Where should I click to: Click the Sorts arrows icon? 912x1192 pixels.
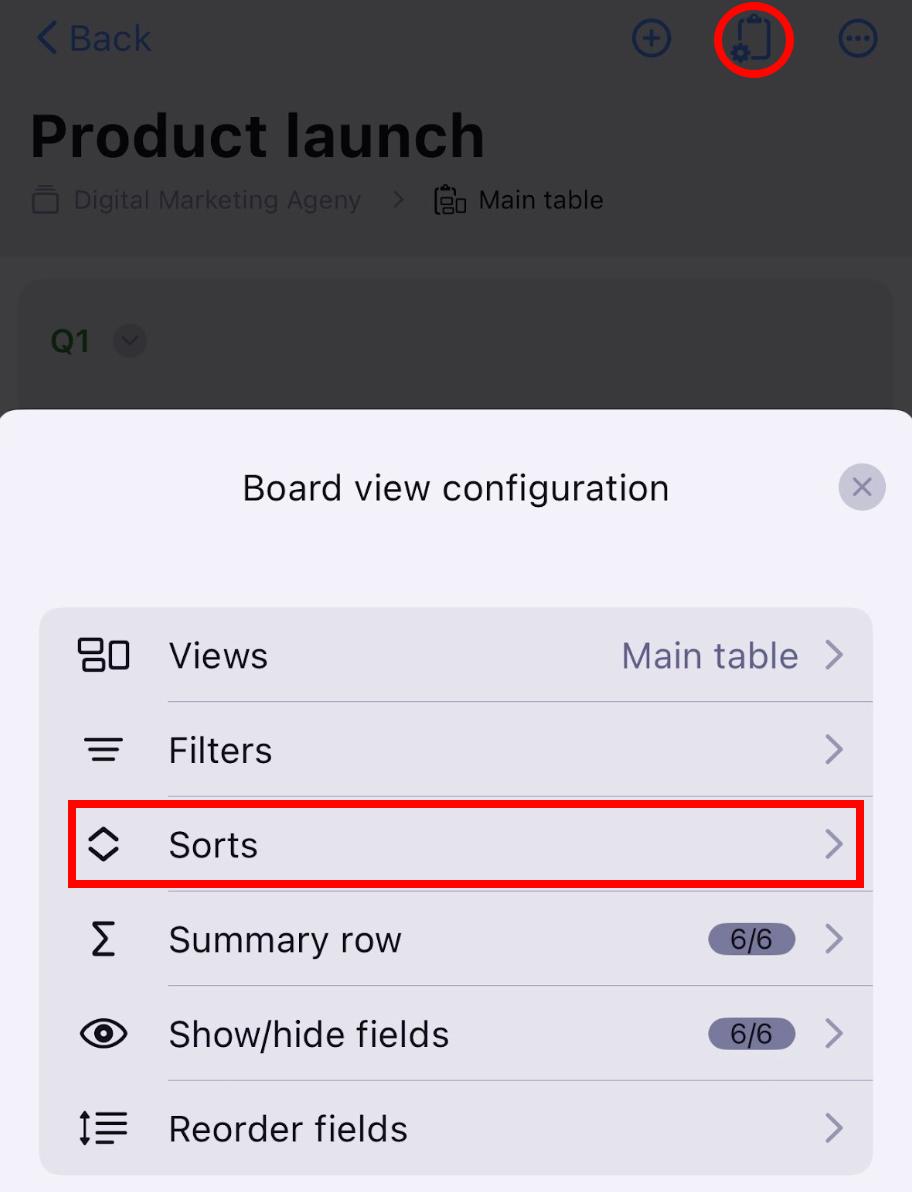coord(104,845)
